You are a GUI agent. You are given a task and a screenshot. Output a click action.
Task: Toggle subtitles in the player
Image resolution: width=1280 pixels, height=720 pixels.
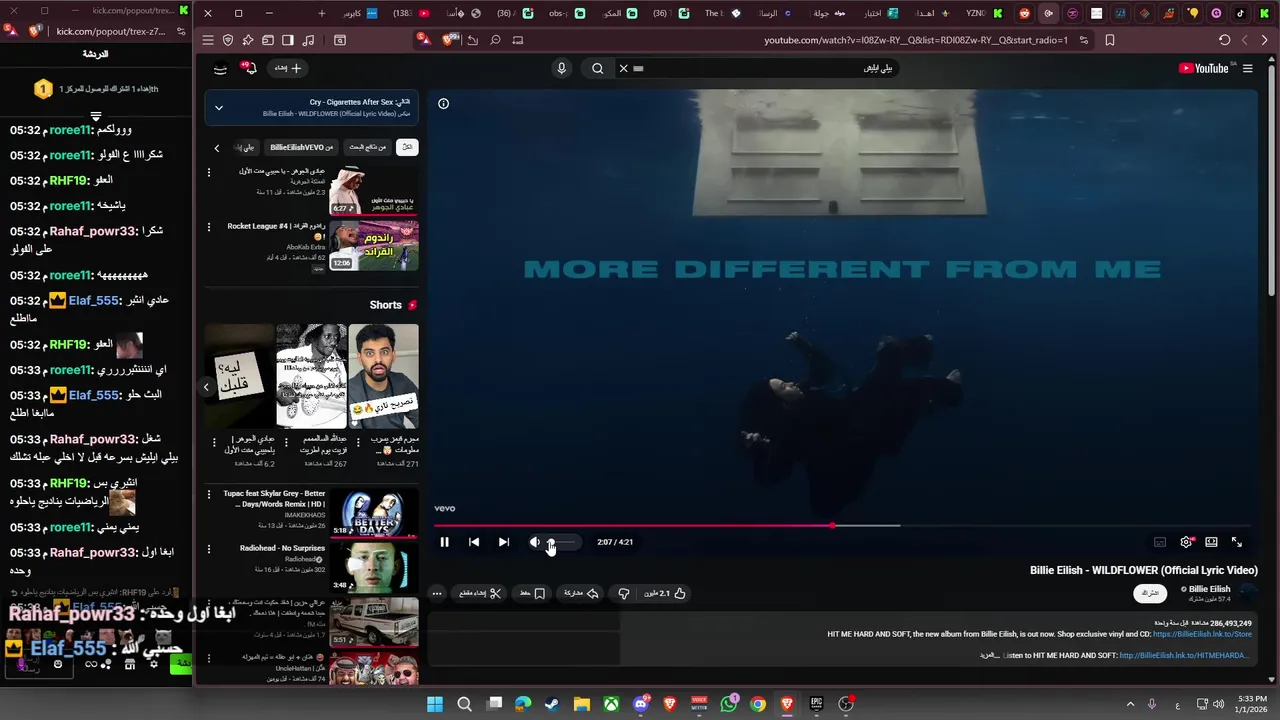pos(1160,542)
